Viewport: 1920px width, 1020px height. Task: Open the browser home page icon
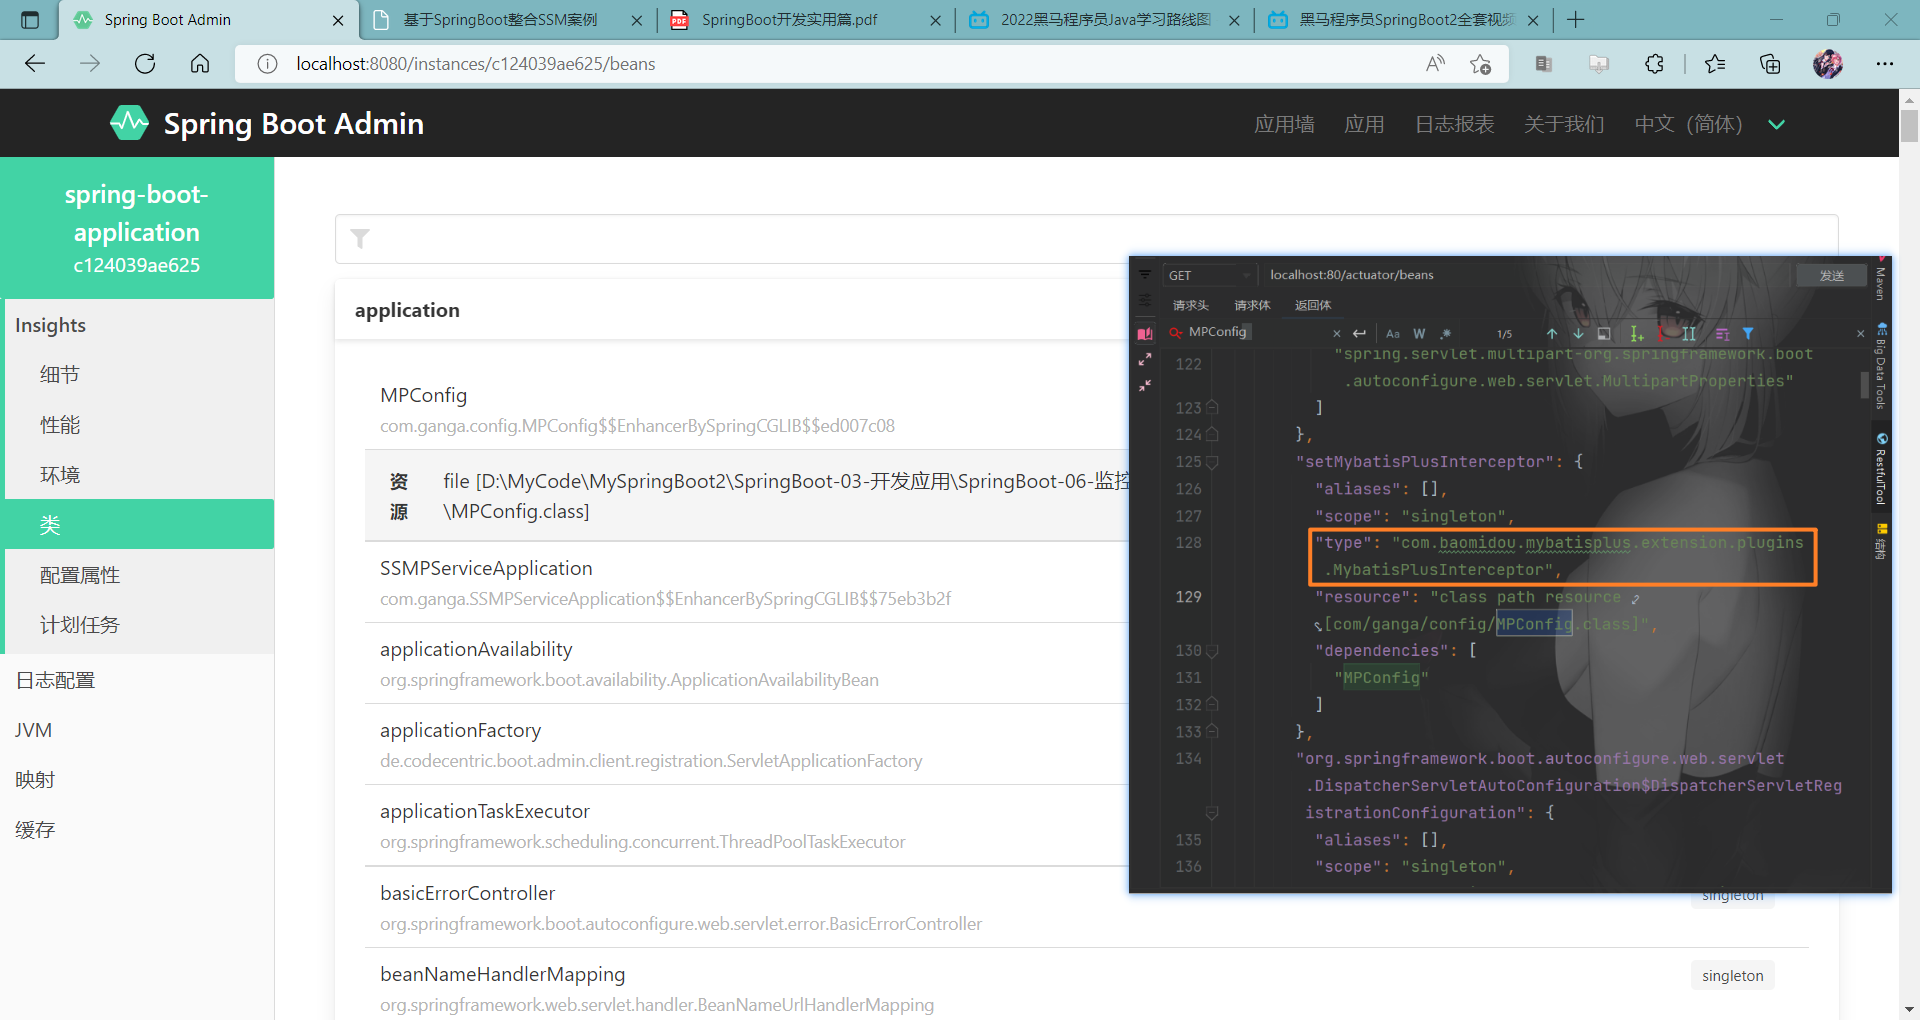coord(200,64)
